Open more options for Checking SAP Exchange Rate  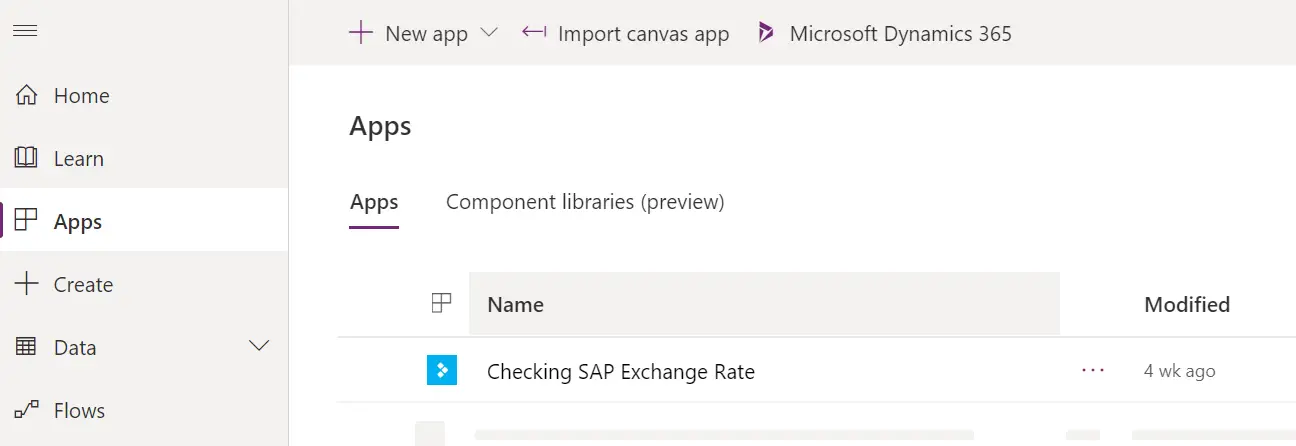[1093, 371]
